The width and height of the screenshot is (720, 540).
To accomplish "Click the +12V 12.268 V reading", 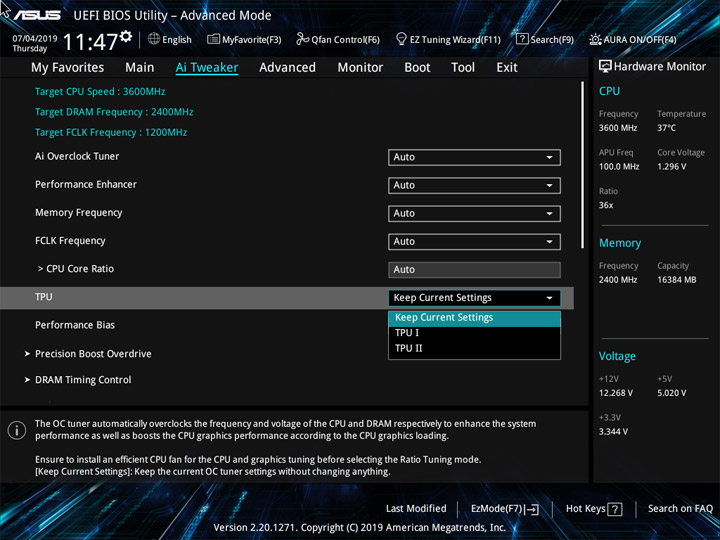I will [x=615, y=393].
